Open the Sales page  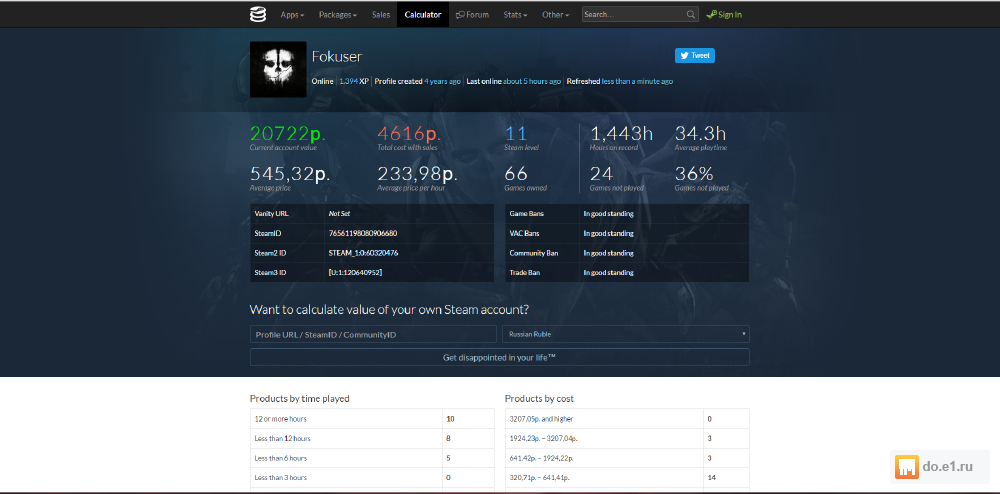point(381,15)
